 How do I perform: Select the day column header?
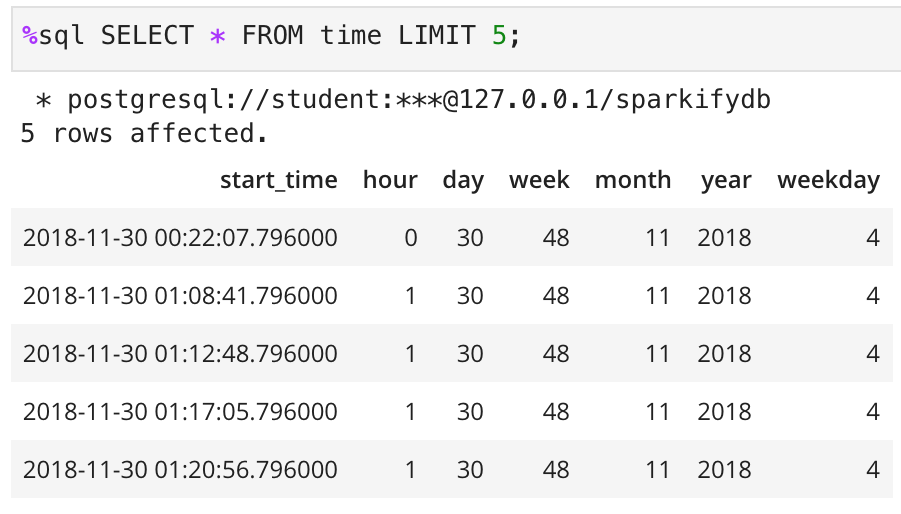point(463,180)
